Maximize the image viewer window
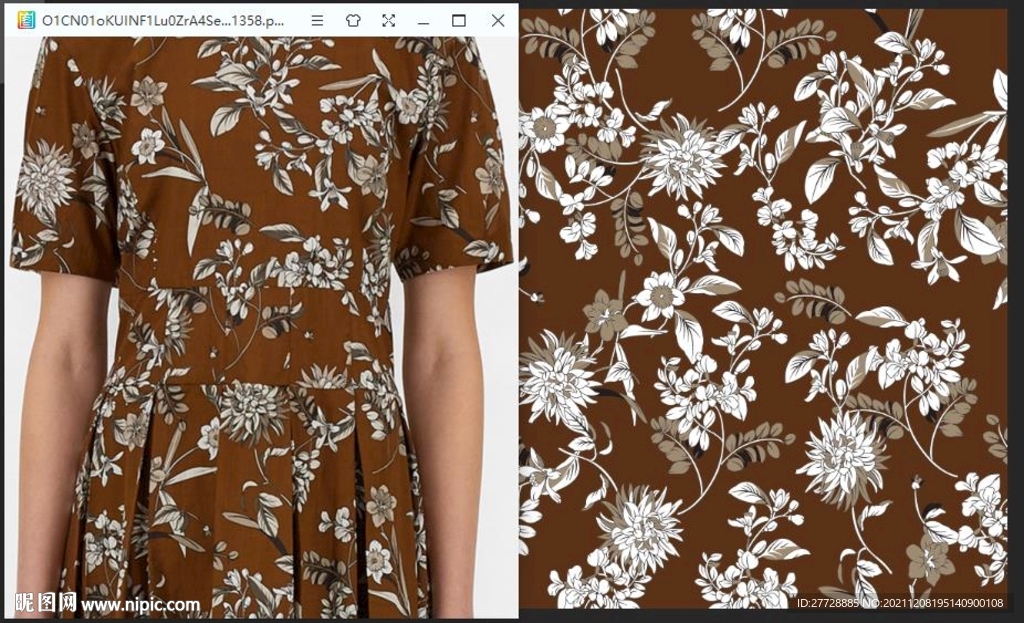 459,21
